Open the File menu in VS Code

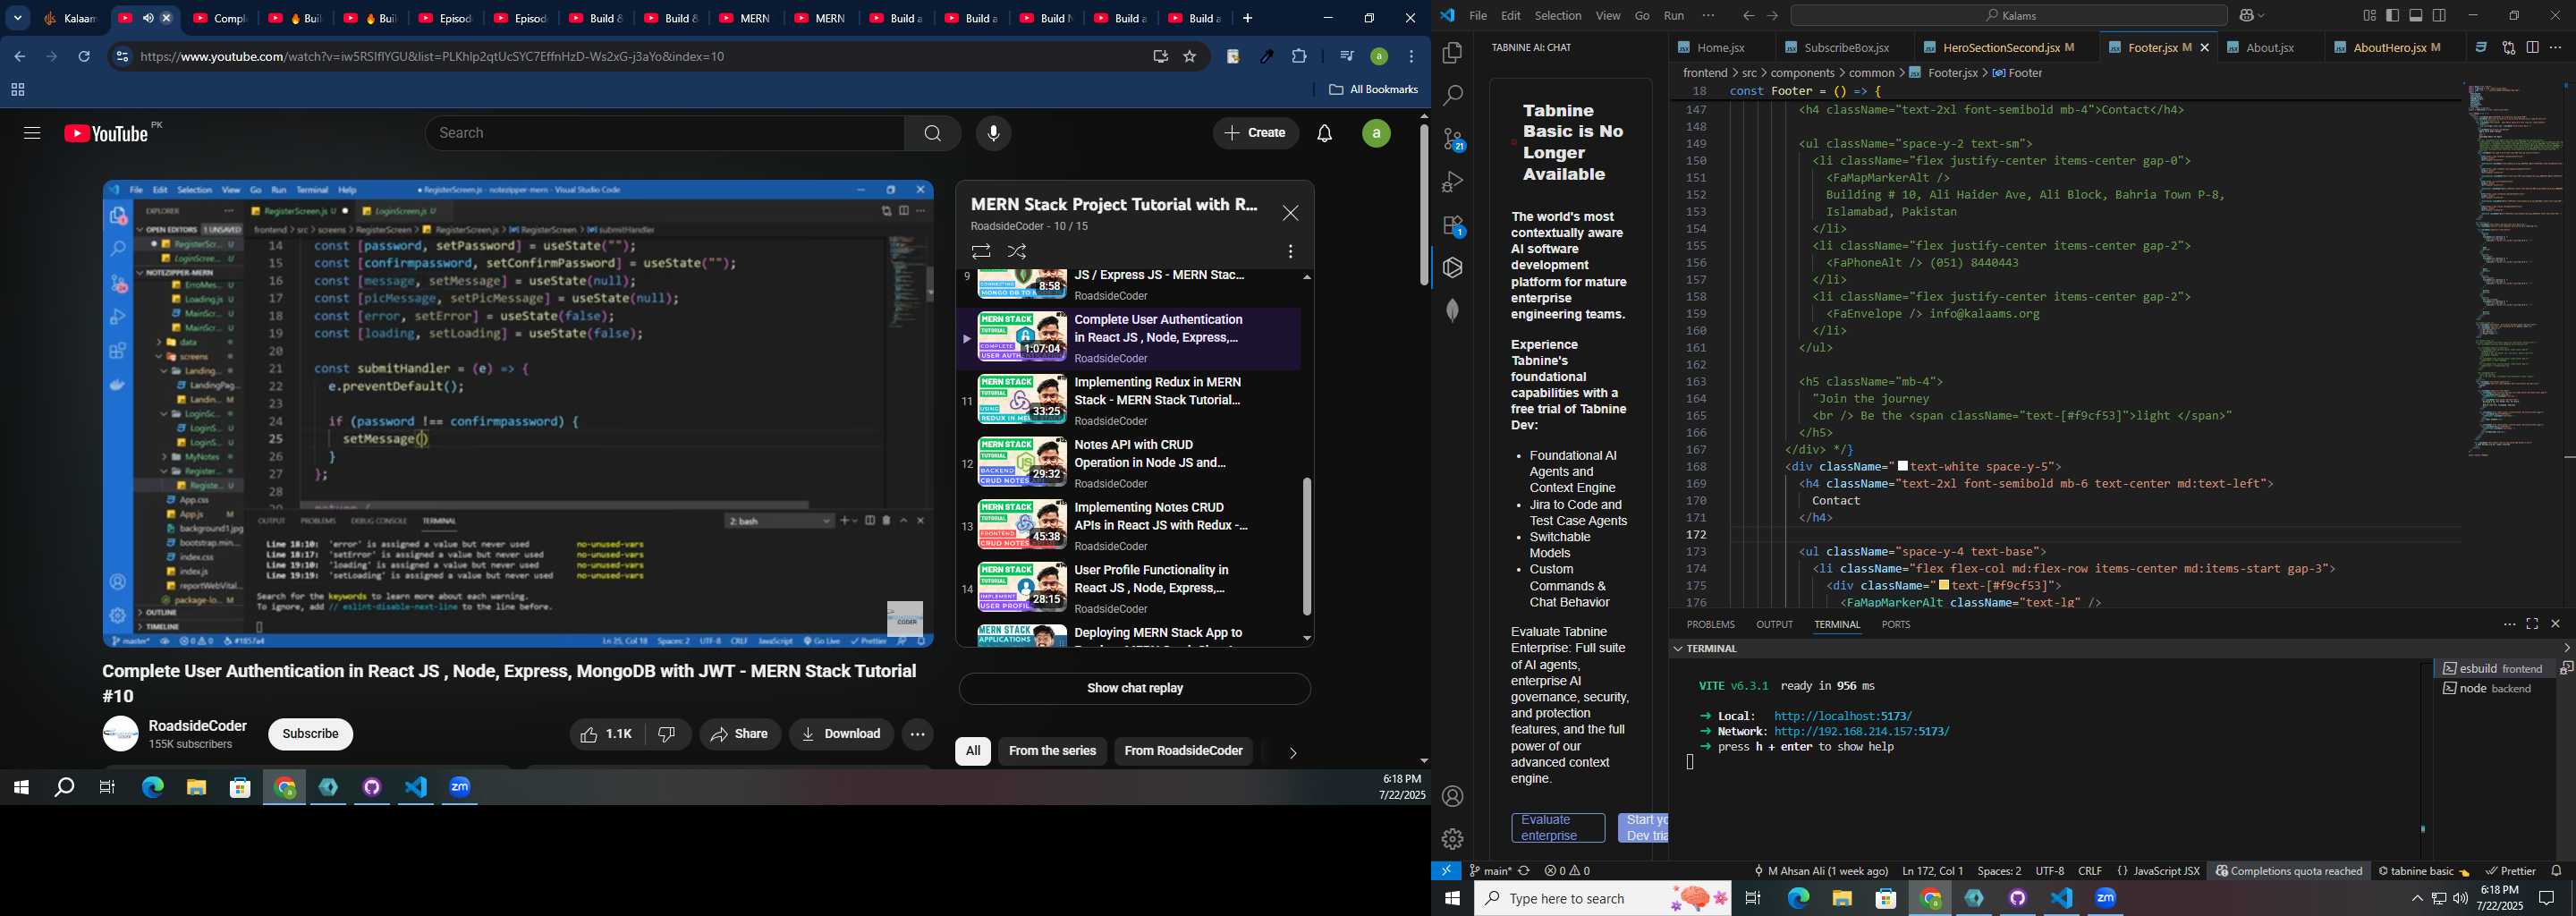(1478, 16)
